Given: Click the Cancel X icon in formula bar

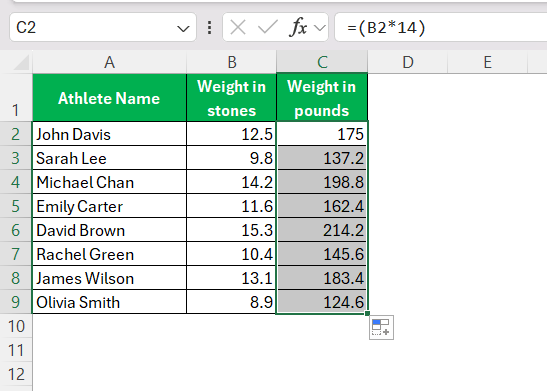Looking at the screenshot, I should 238,27.
